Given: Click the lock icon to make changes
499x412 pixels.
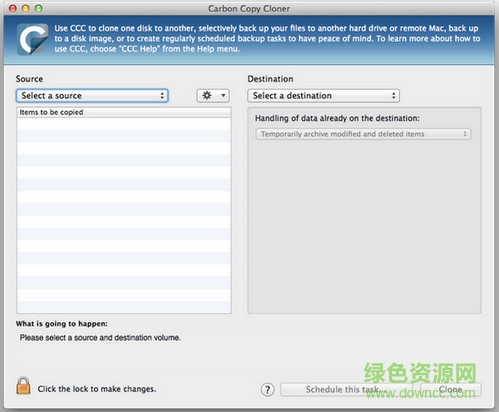Looking at the screenshot, I should click(x=23, y=386).
